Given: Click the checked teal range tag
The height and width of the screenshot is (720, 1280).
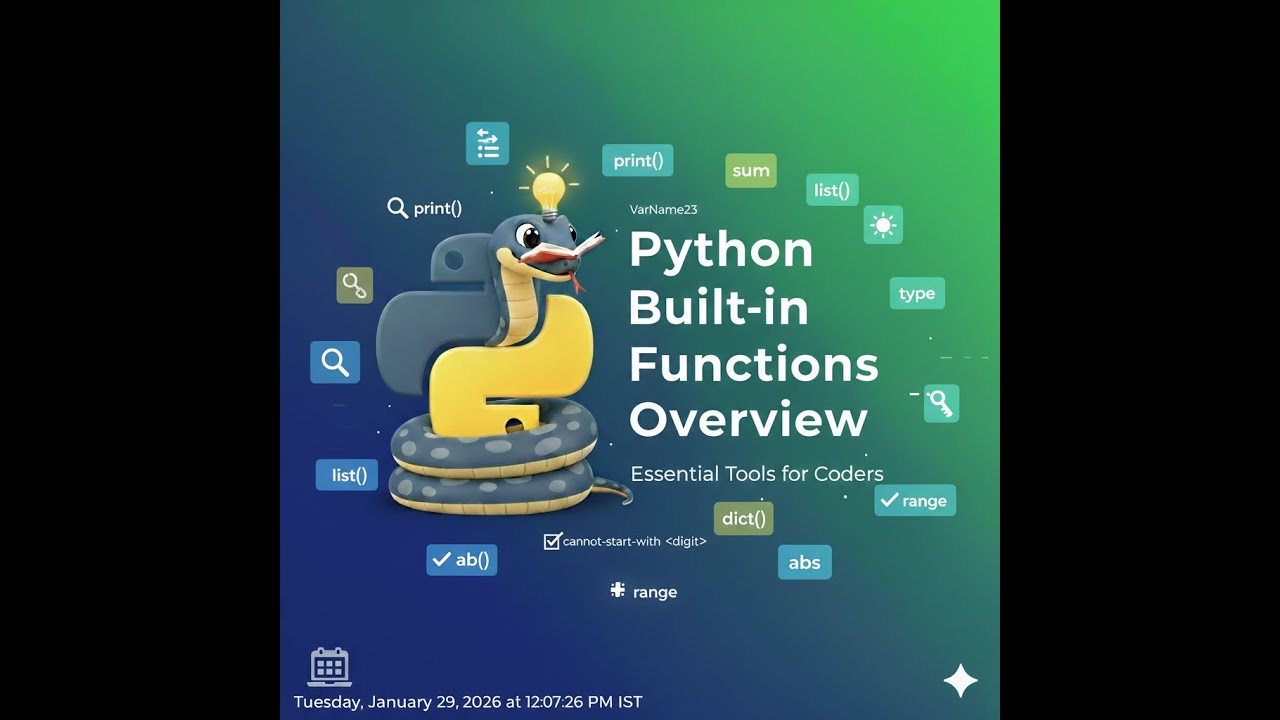Looking at the screenshot, I should click(x=915, y=501).
